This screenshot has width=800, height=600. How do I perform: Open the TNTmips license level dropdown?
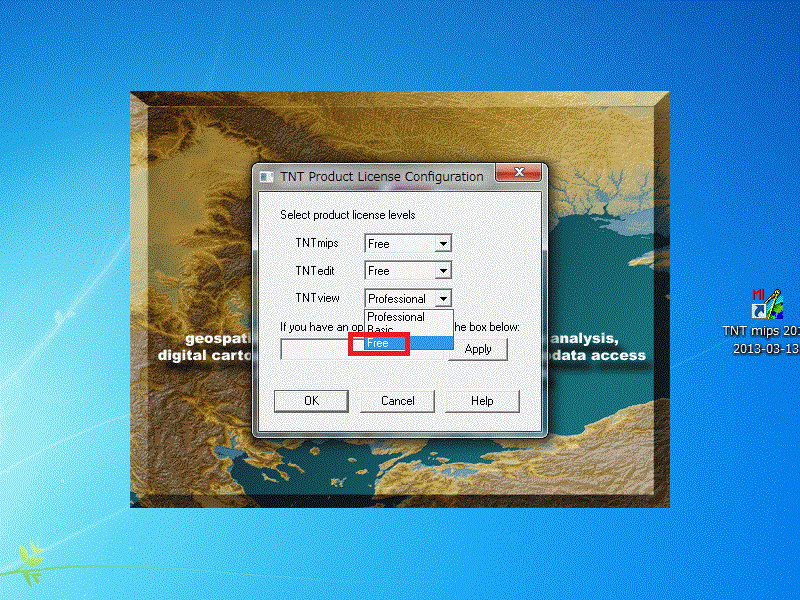(443, 244)
